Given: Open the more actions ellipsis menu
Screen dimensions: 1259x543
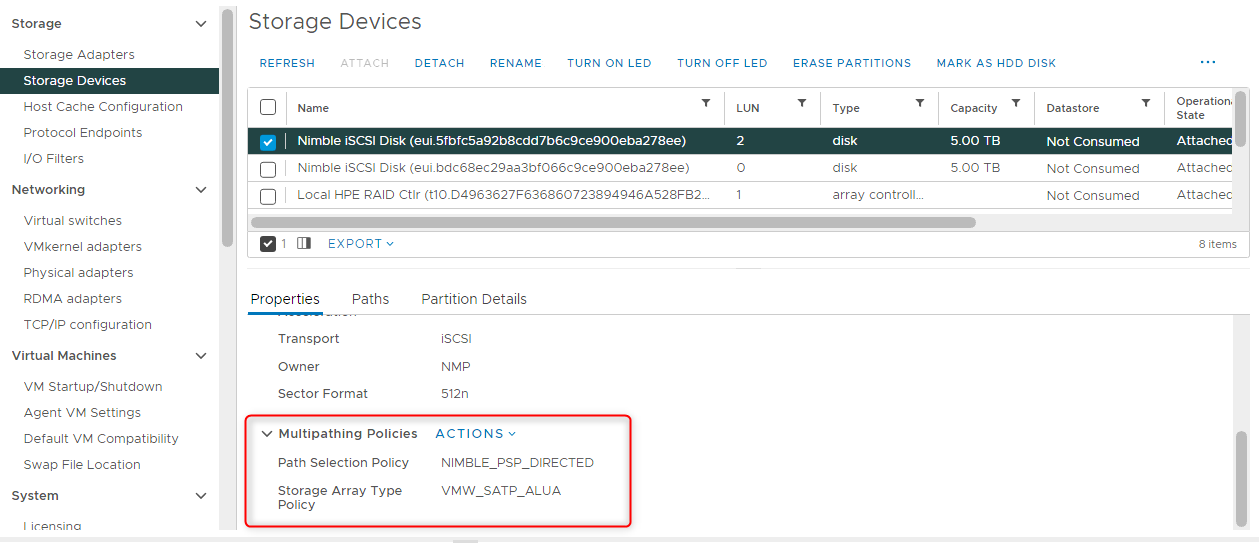Looking at the screenshot, I should (1208, 62).
